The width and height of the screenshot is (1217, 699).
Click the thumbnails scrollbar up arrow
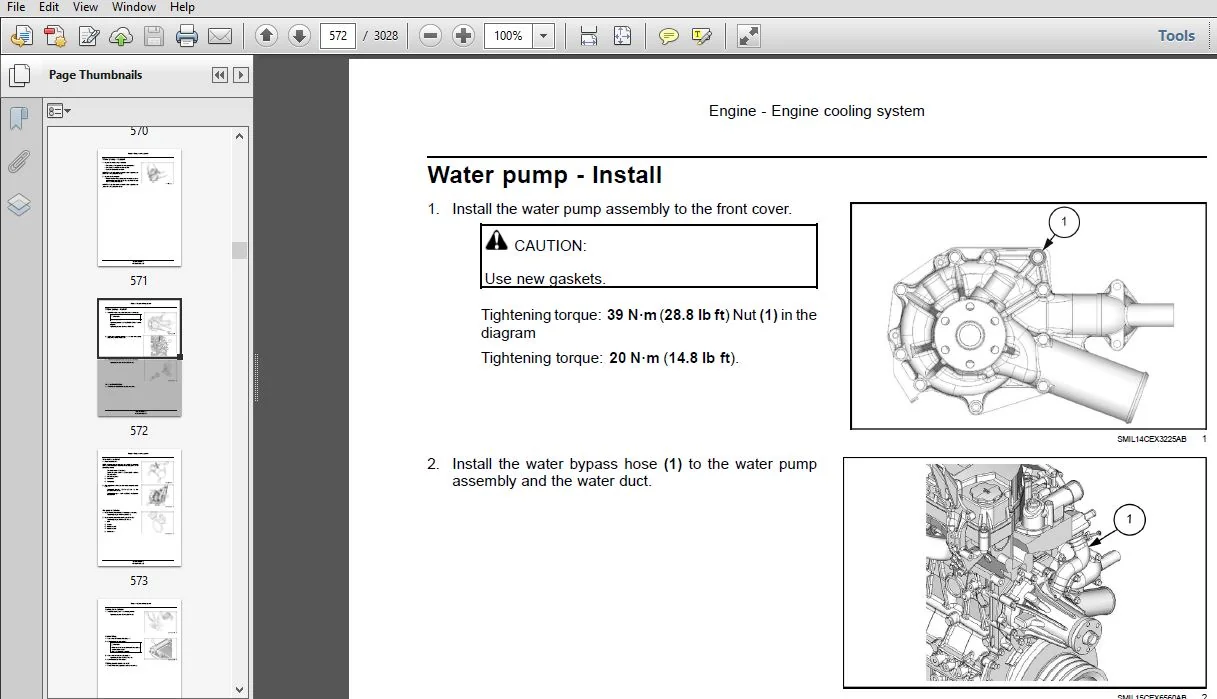point(240,137)
